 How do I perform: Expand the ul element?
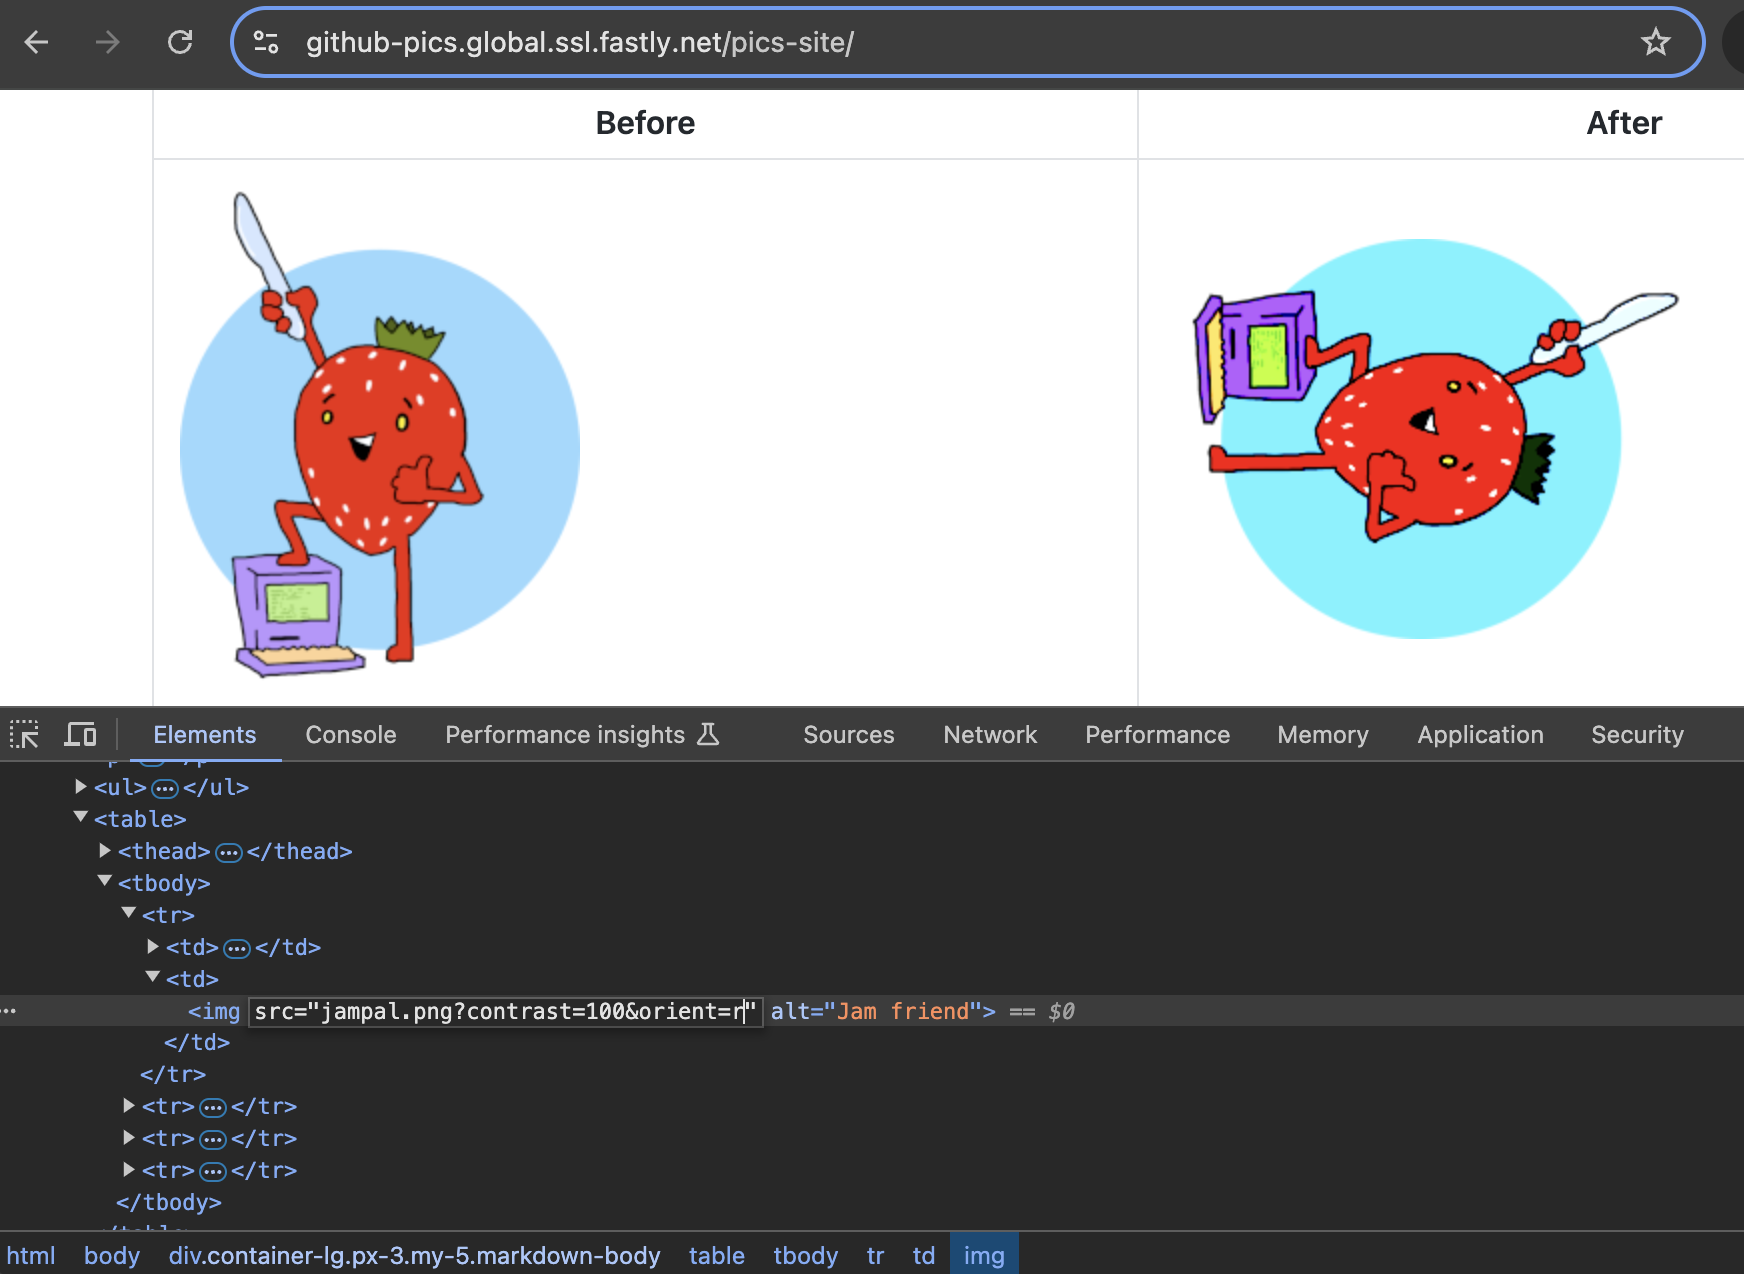pos(80,786)
